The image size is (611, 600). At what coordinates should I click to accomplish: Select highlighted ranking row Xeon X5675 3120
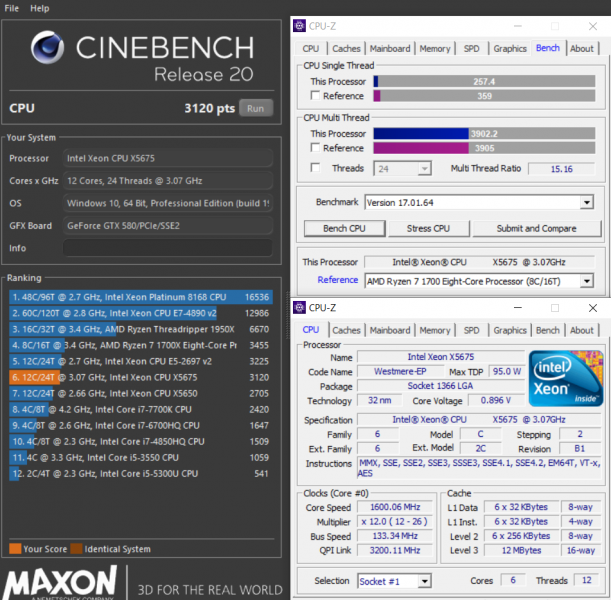[141, 378]
